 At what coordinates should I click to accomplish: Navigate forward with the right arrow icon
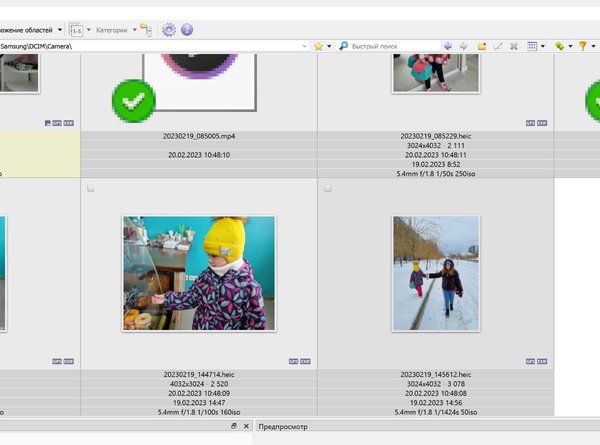pos(463,46)
